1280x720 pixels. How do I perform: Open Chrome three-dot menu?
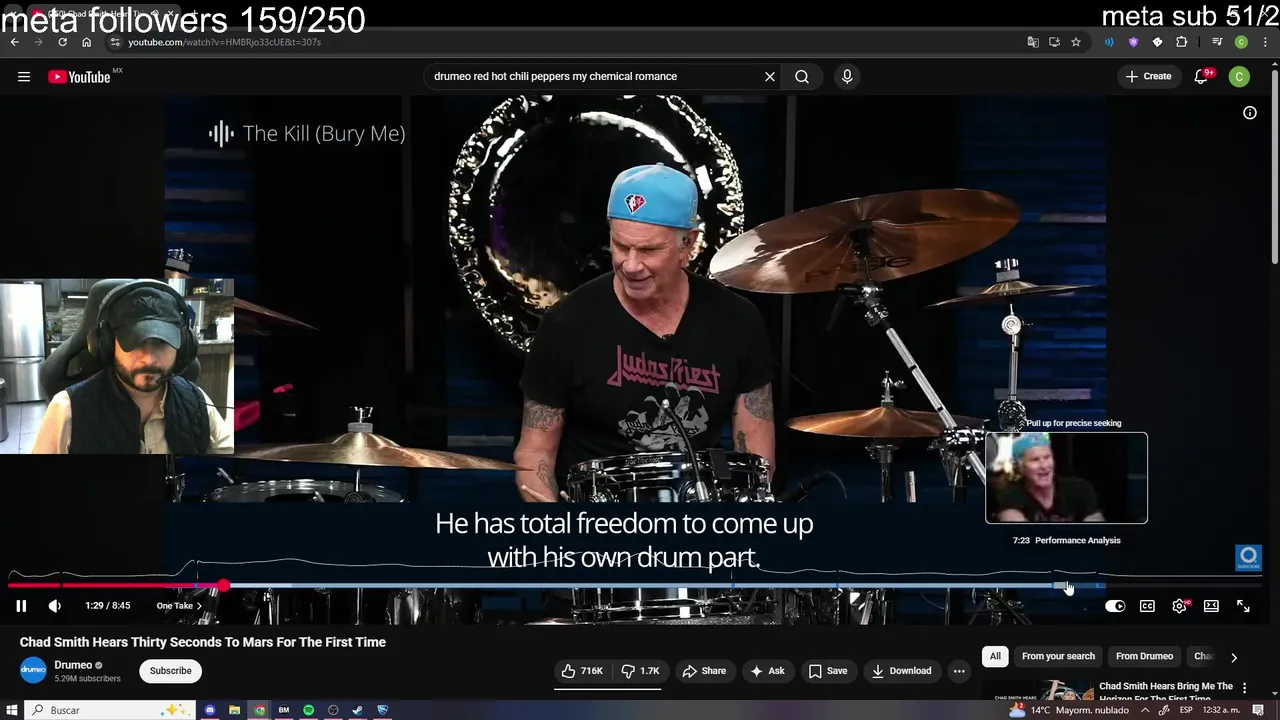1266,42
